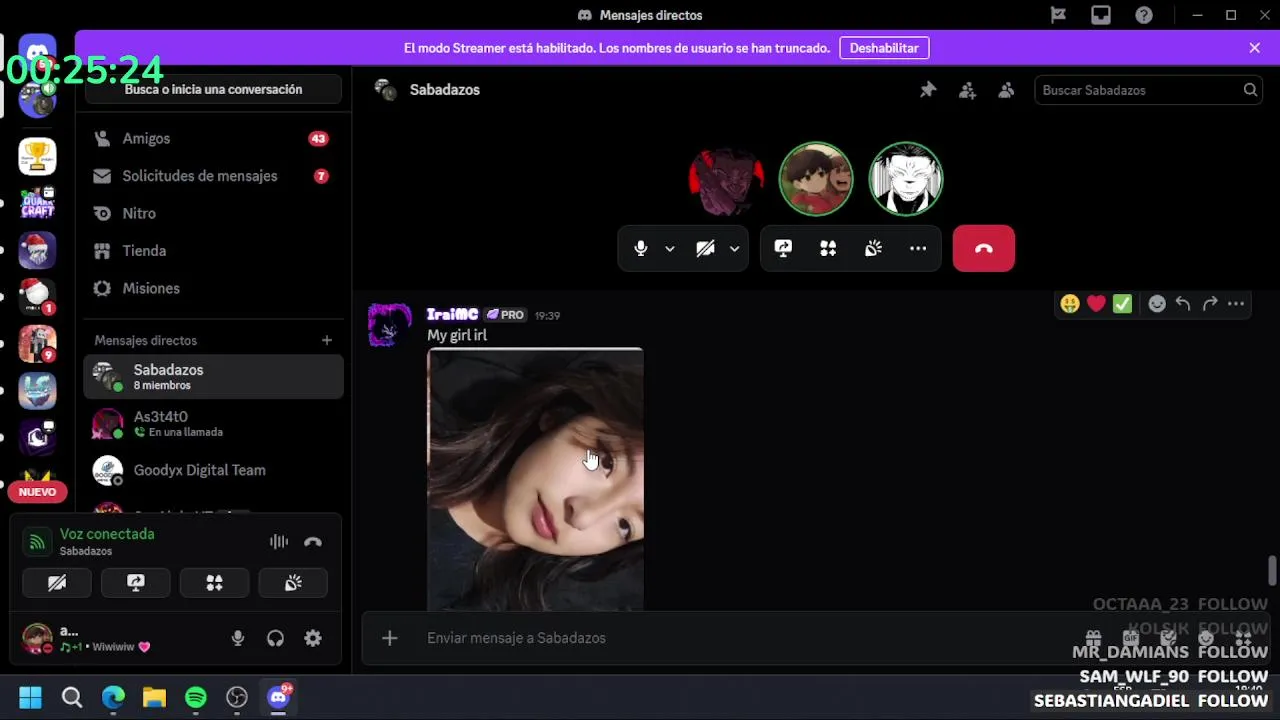This screenshot has height=720, width=1280.
Task: Open Windows Start menu
Action: tap(30, 697)
